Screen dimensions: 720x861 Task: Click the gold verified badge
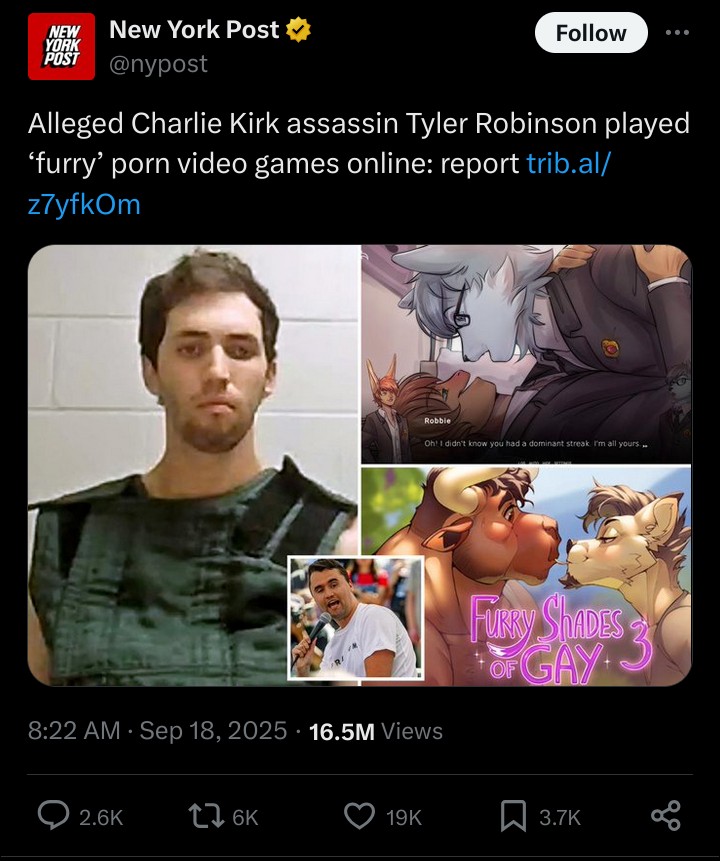coord(299,30)
